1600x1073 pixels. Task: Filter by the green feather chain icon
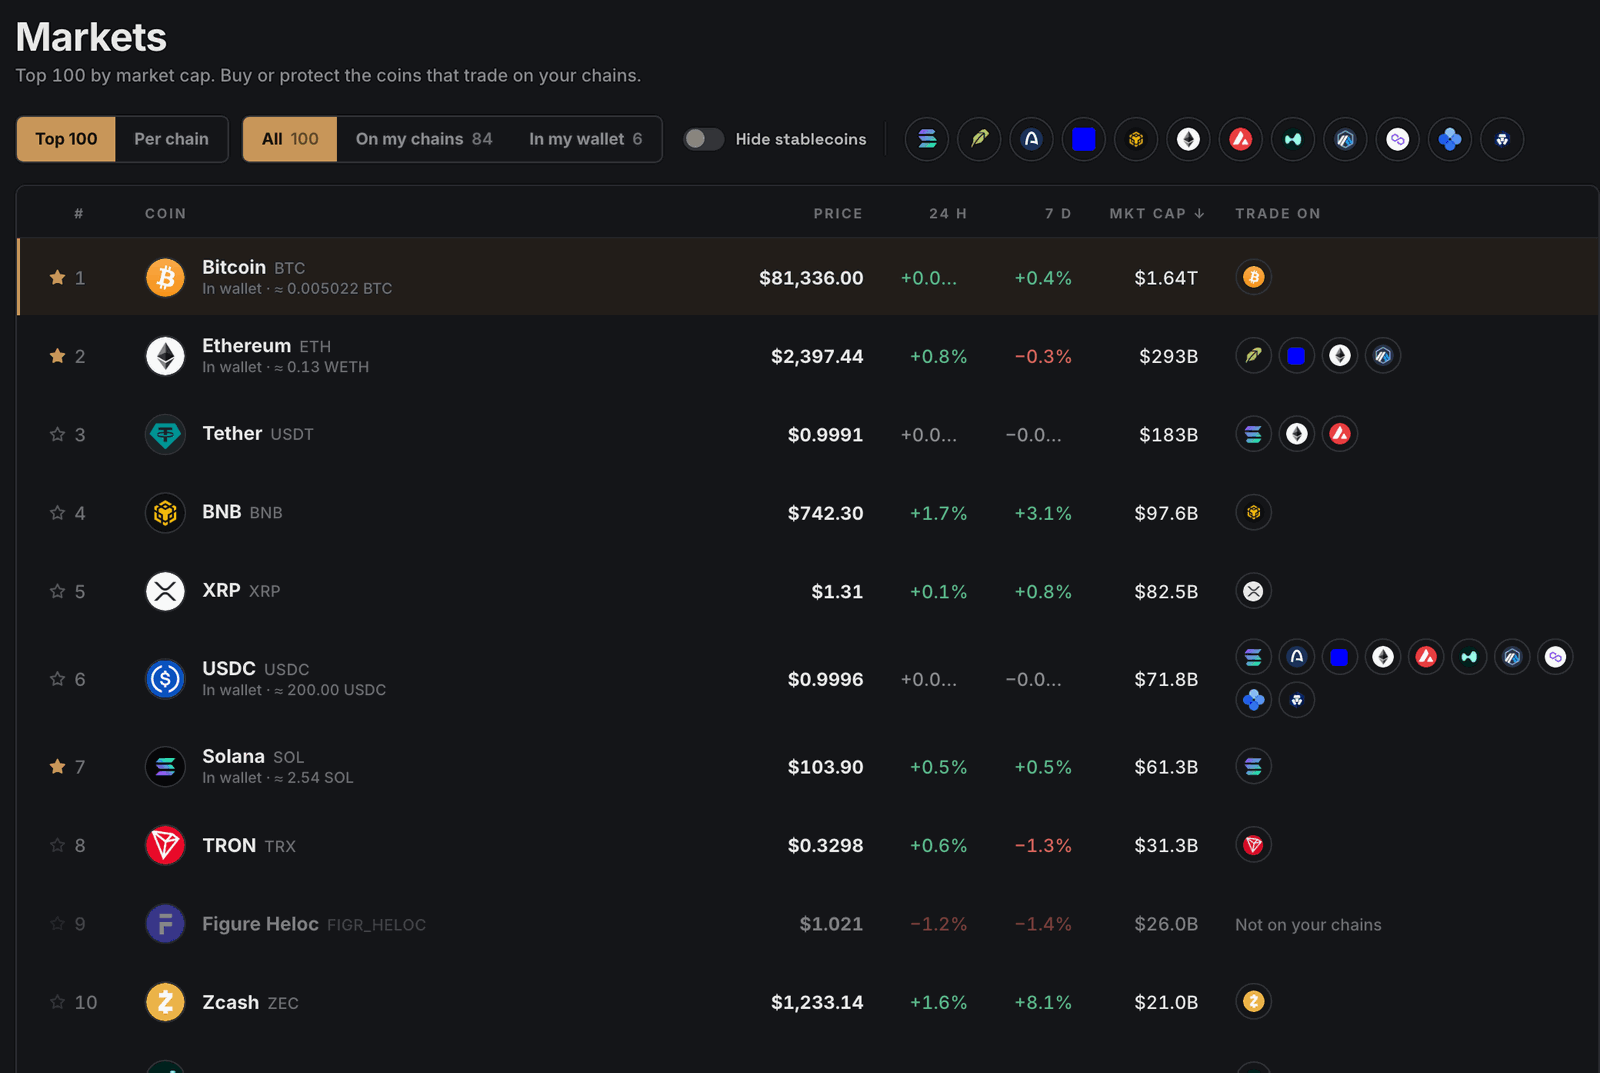[979, 139]
